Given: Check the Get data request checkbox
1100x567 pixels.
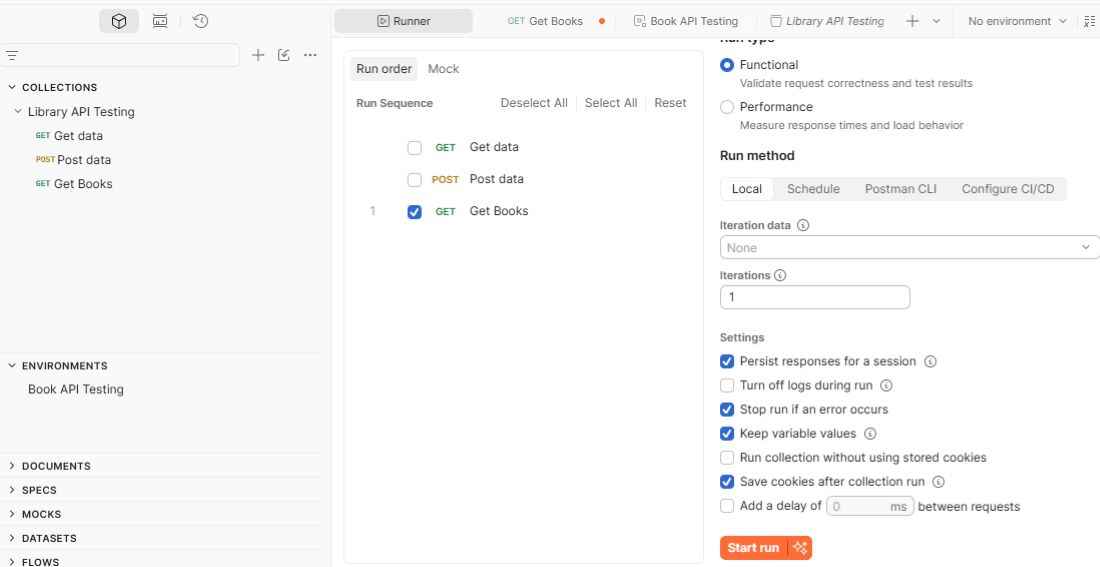Looking at the screenshot, I should (415, 147).
